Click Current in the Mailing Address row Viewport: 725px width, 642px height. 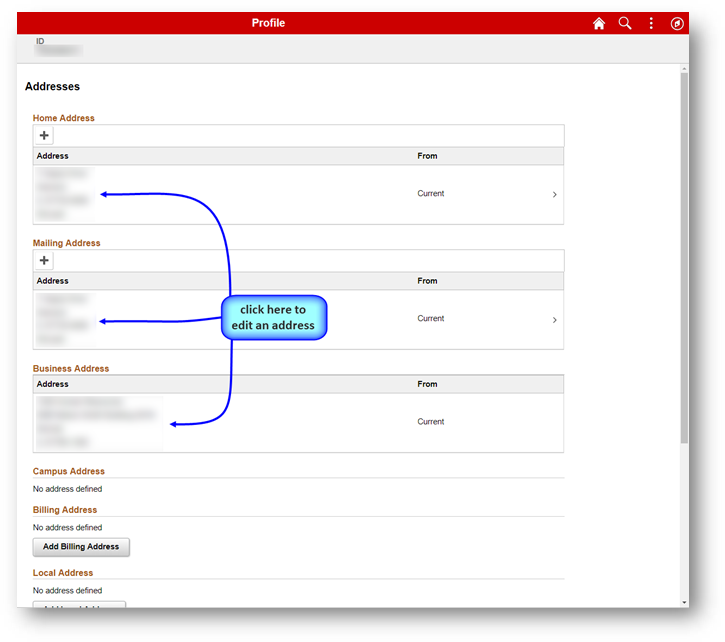[430, 318]
